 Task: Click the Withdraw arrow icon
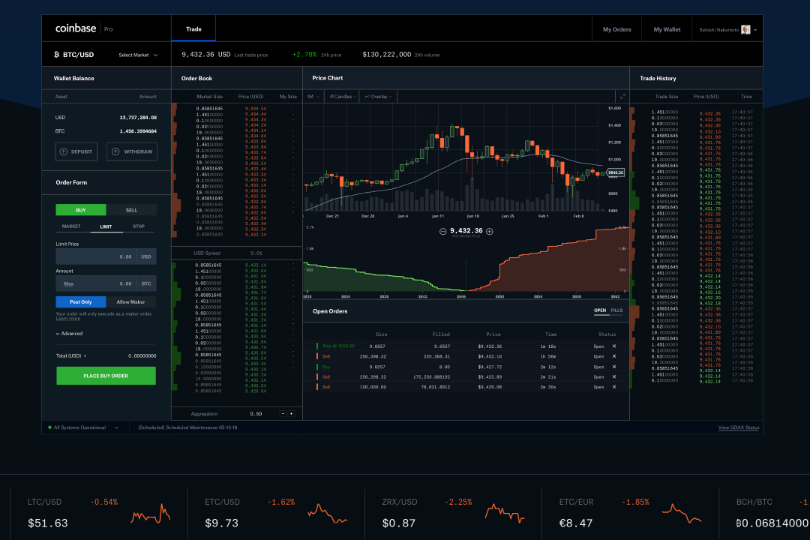(116, 151)
